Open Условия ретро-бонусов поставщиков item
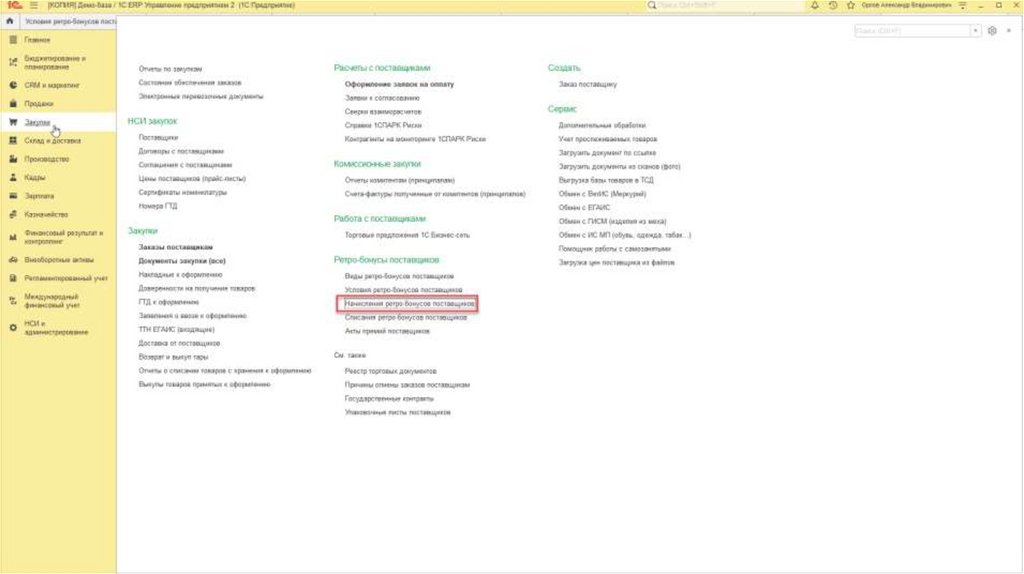1024x574 pixels. click(403, 290)
